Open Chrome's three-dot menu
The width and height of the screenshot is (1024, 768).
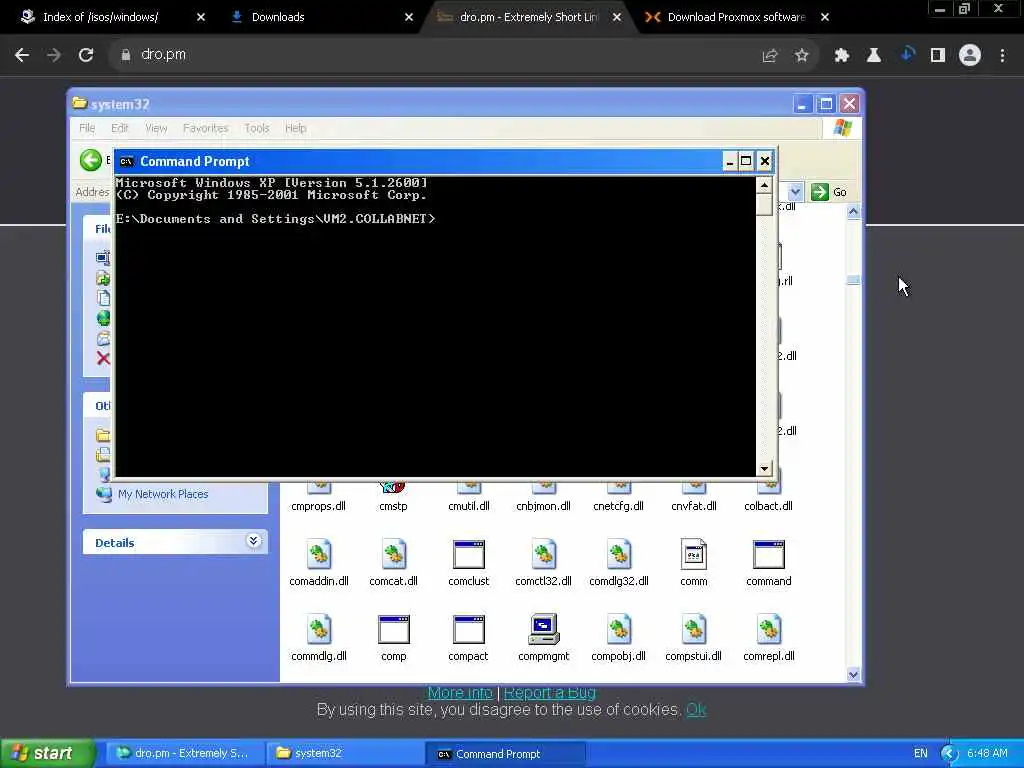(x=1002, y=55)
